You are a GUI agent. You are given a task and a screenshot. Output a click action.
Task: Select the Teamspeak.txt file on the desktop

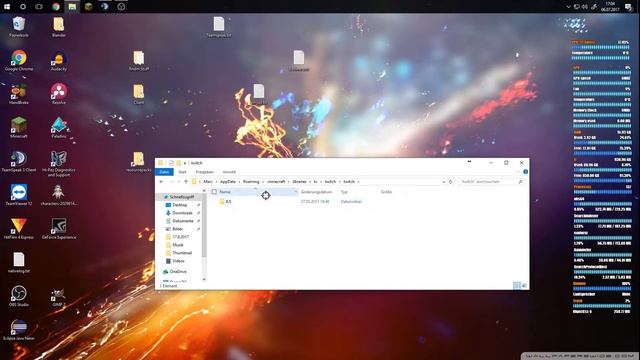coord(219,27)
